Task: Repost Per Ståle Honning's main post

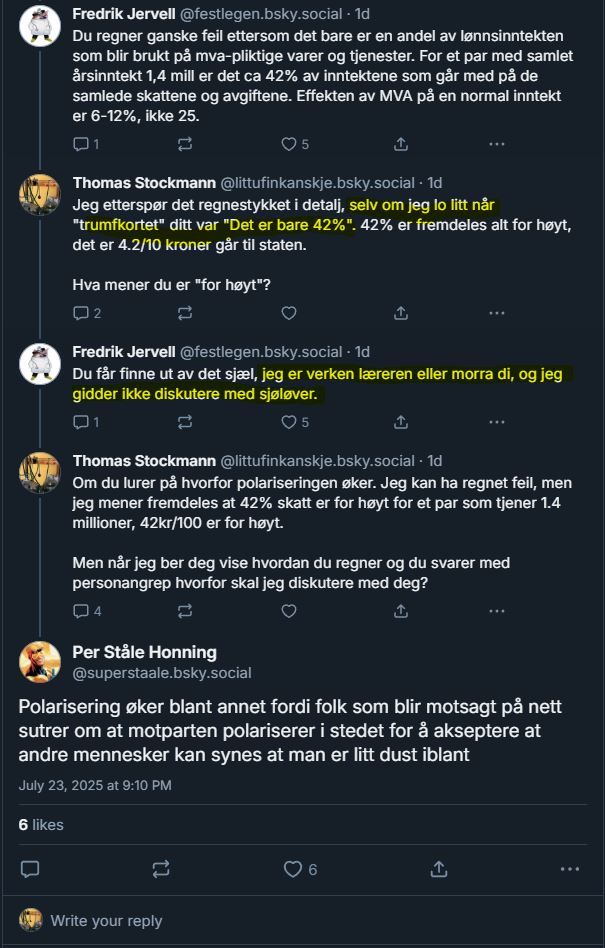Action: coord(161,869)
